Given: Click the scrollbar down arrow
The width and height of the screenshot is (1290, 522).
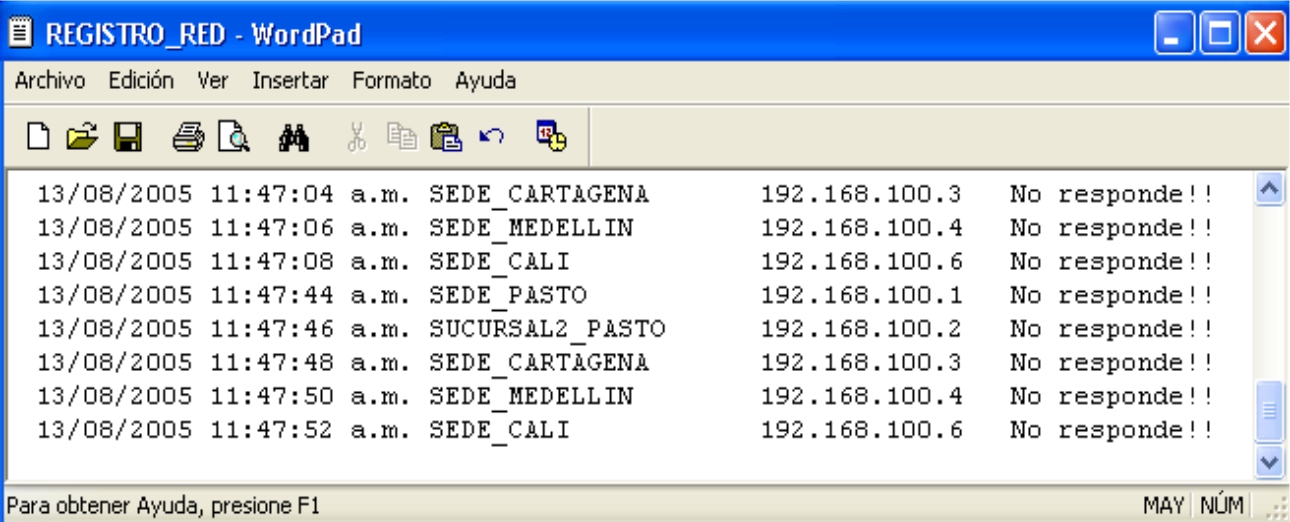Looking at the screenshot, I should [x=1267, y=463].
